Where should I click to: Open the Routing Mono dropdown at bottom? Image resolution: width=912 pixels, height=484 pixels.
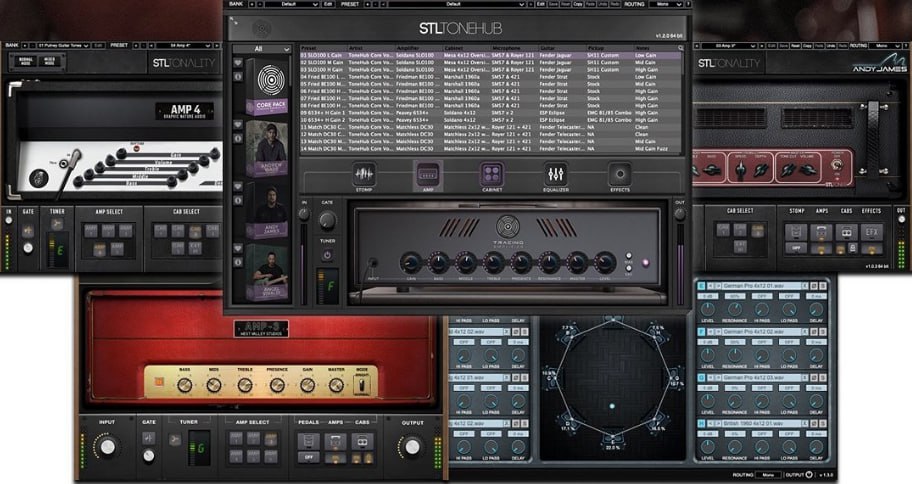(x=770, y=474)
